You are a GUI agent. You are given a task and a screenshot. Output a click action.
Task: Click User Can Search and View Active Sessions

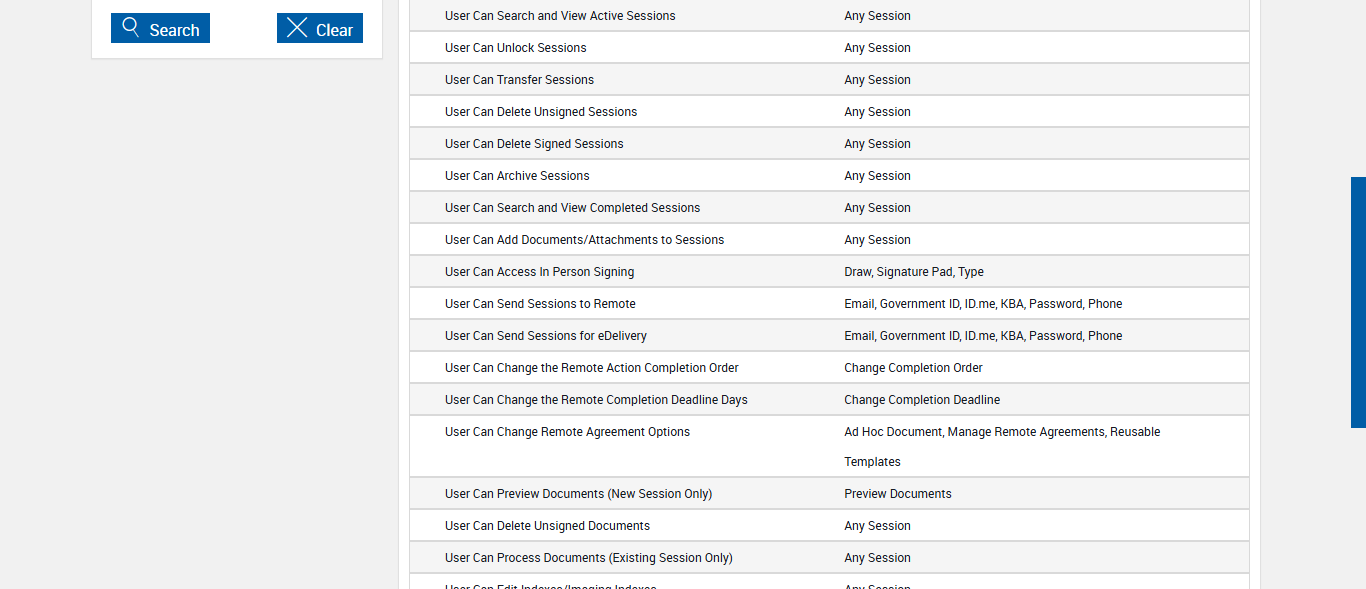point(560,16)
